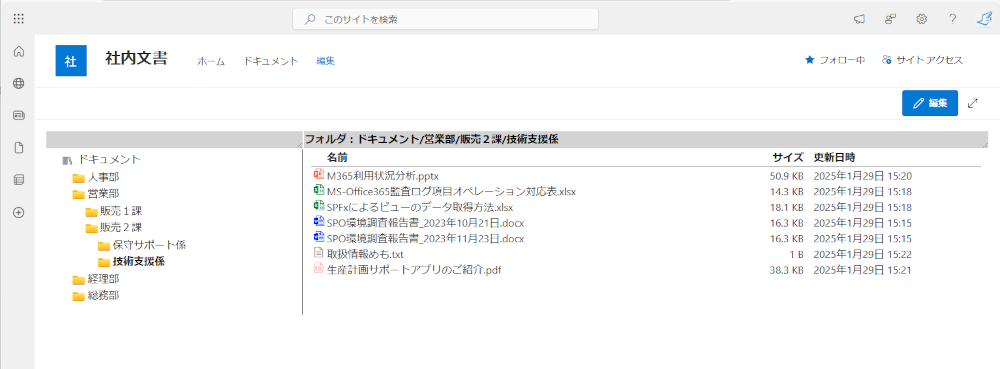Go to home icon in left rail
This screenshot has width=1000, height=369.
[18, 51]
